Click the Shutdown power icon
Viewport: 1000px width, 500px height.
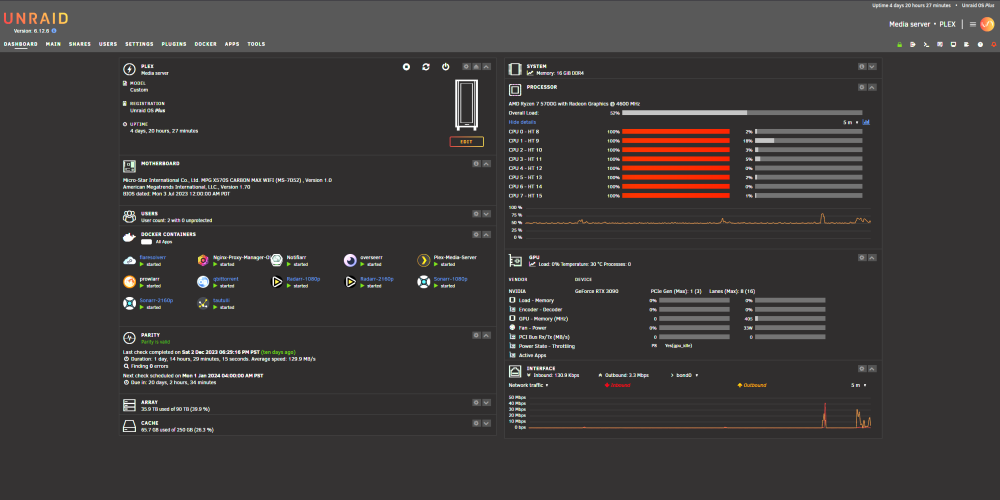click(x=446, y=67)
